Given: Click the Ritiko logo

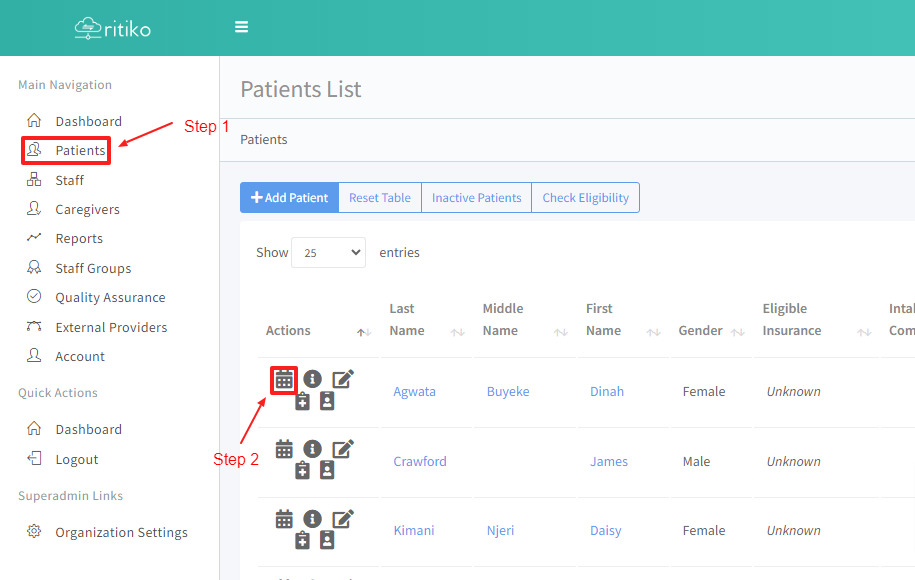Looking at the screenshot, I should pos(113,28).
